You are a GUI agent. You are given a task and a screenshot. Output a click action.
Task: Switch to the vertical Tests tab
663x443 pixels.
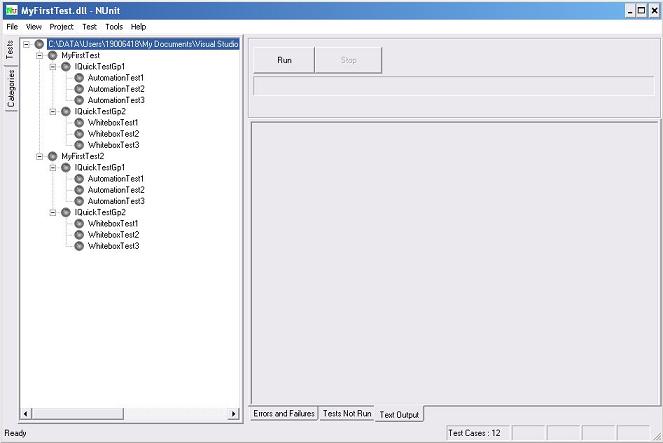click(10, 50)
